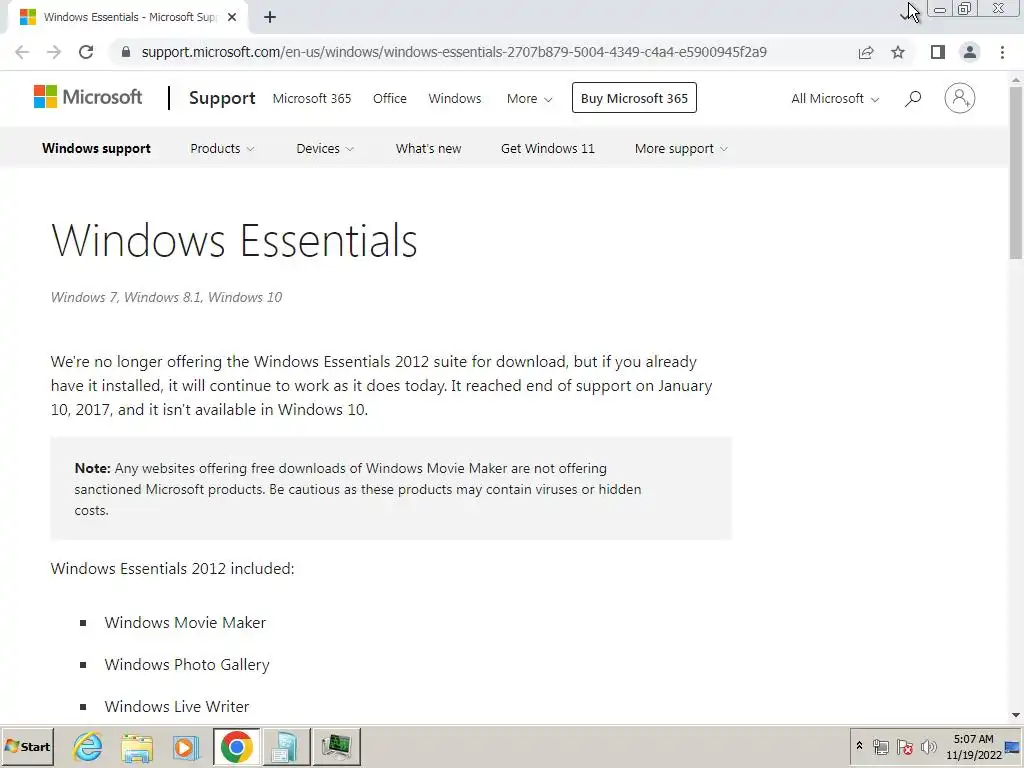Open the Chrome profile avatar icon

coord(970,52)
